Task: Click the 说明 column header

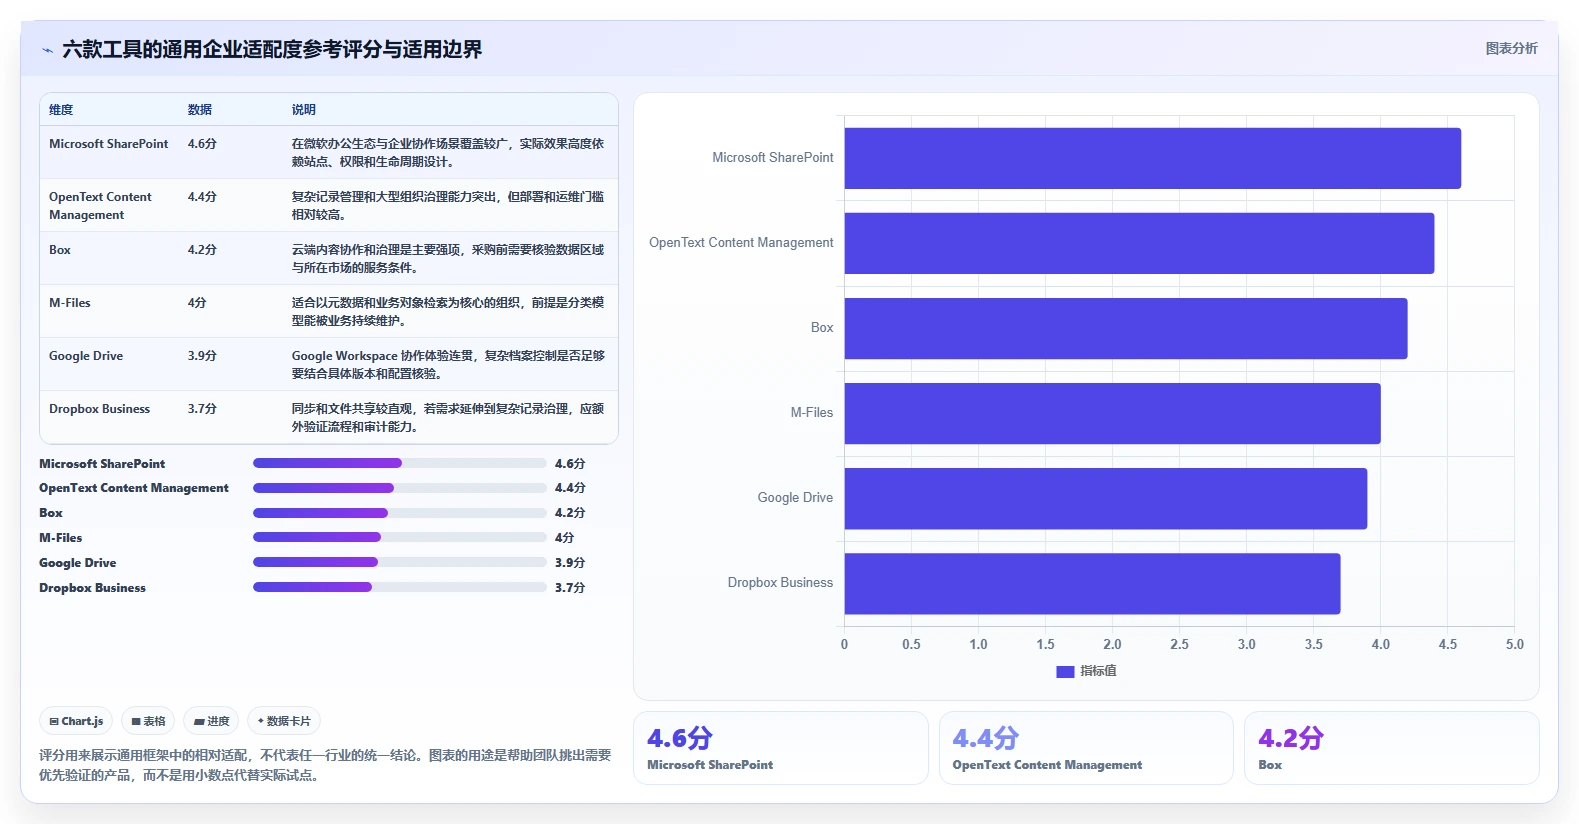Action: point(304,110)
